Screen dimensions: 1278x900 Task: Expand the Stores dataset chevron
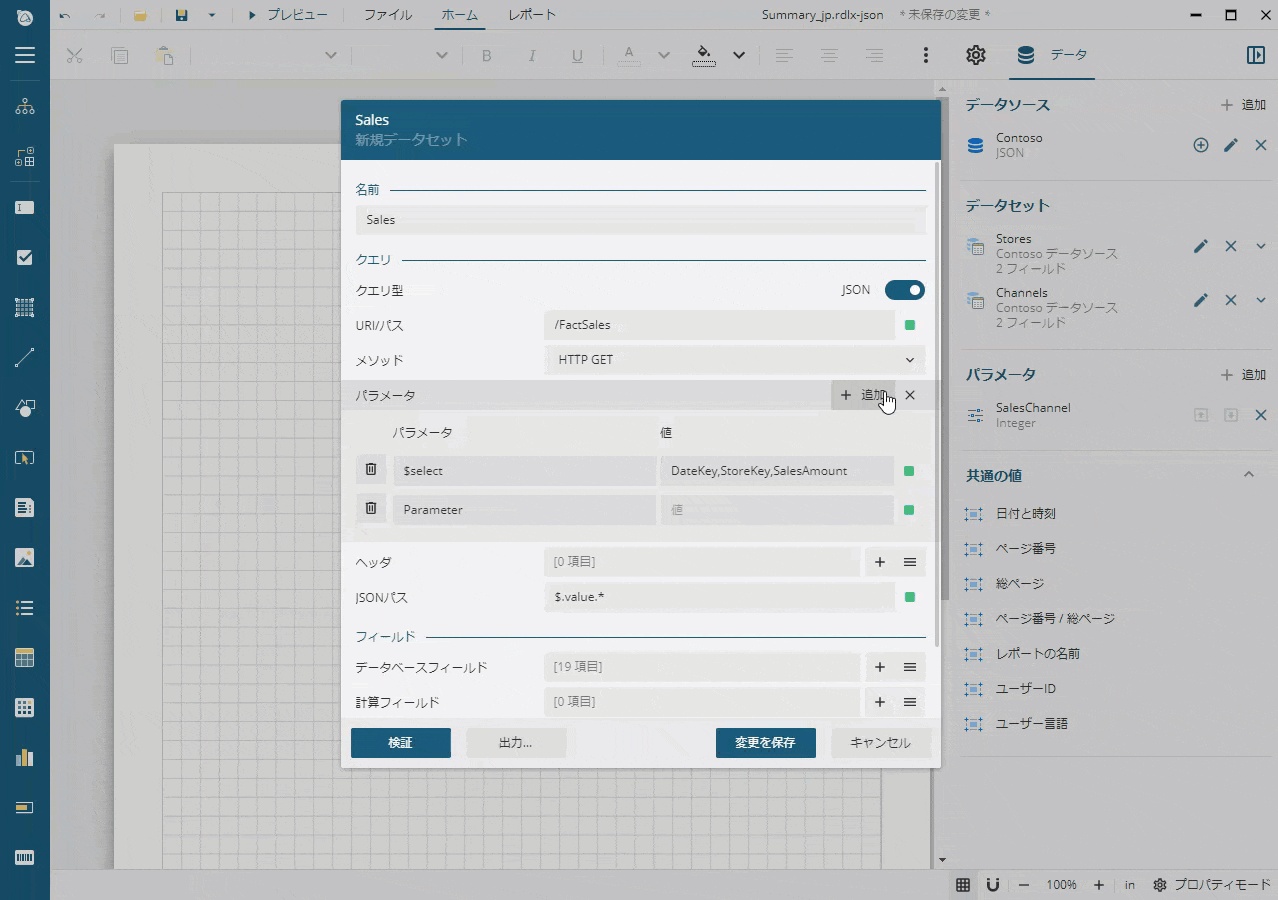pyautogui.click(x=1260, y=245)
